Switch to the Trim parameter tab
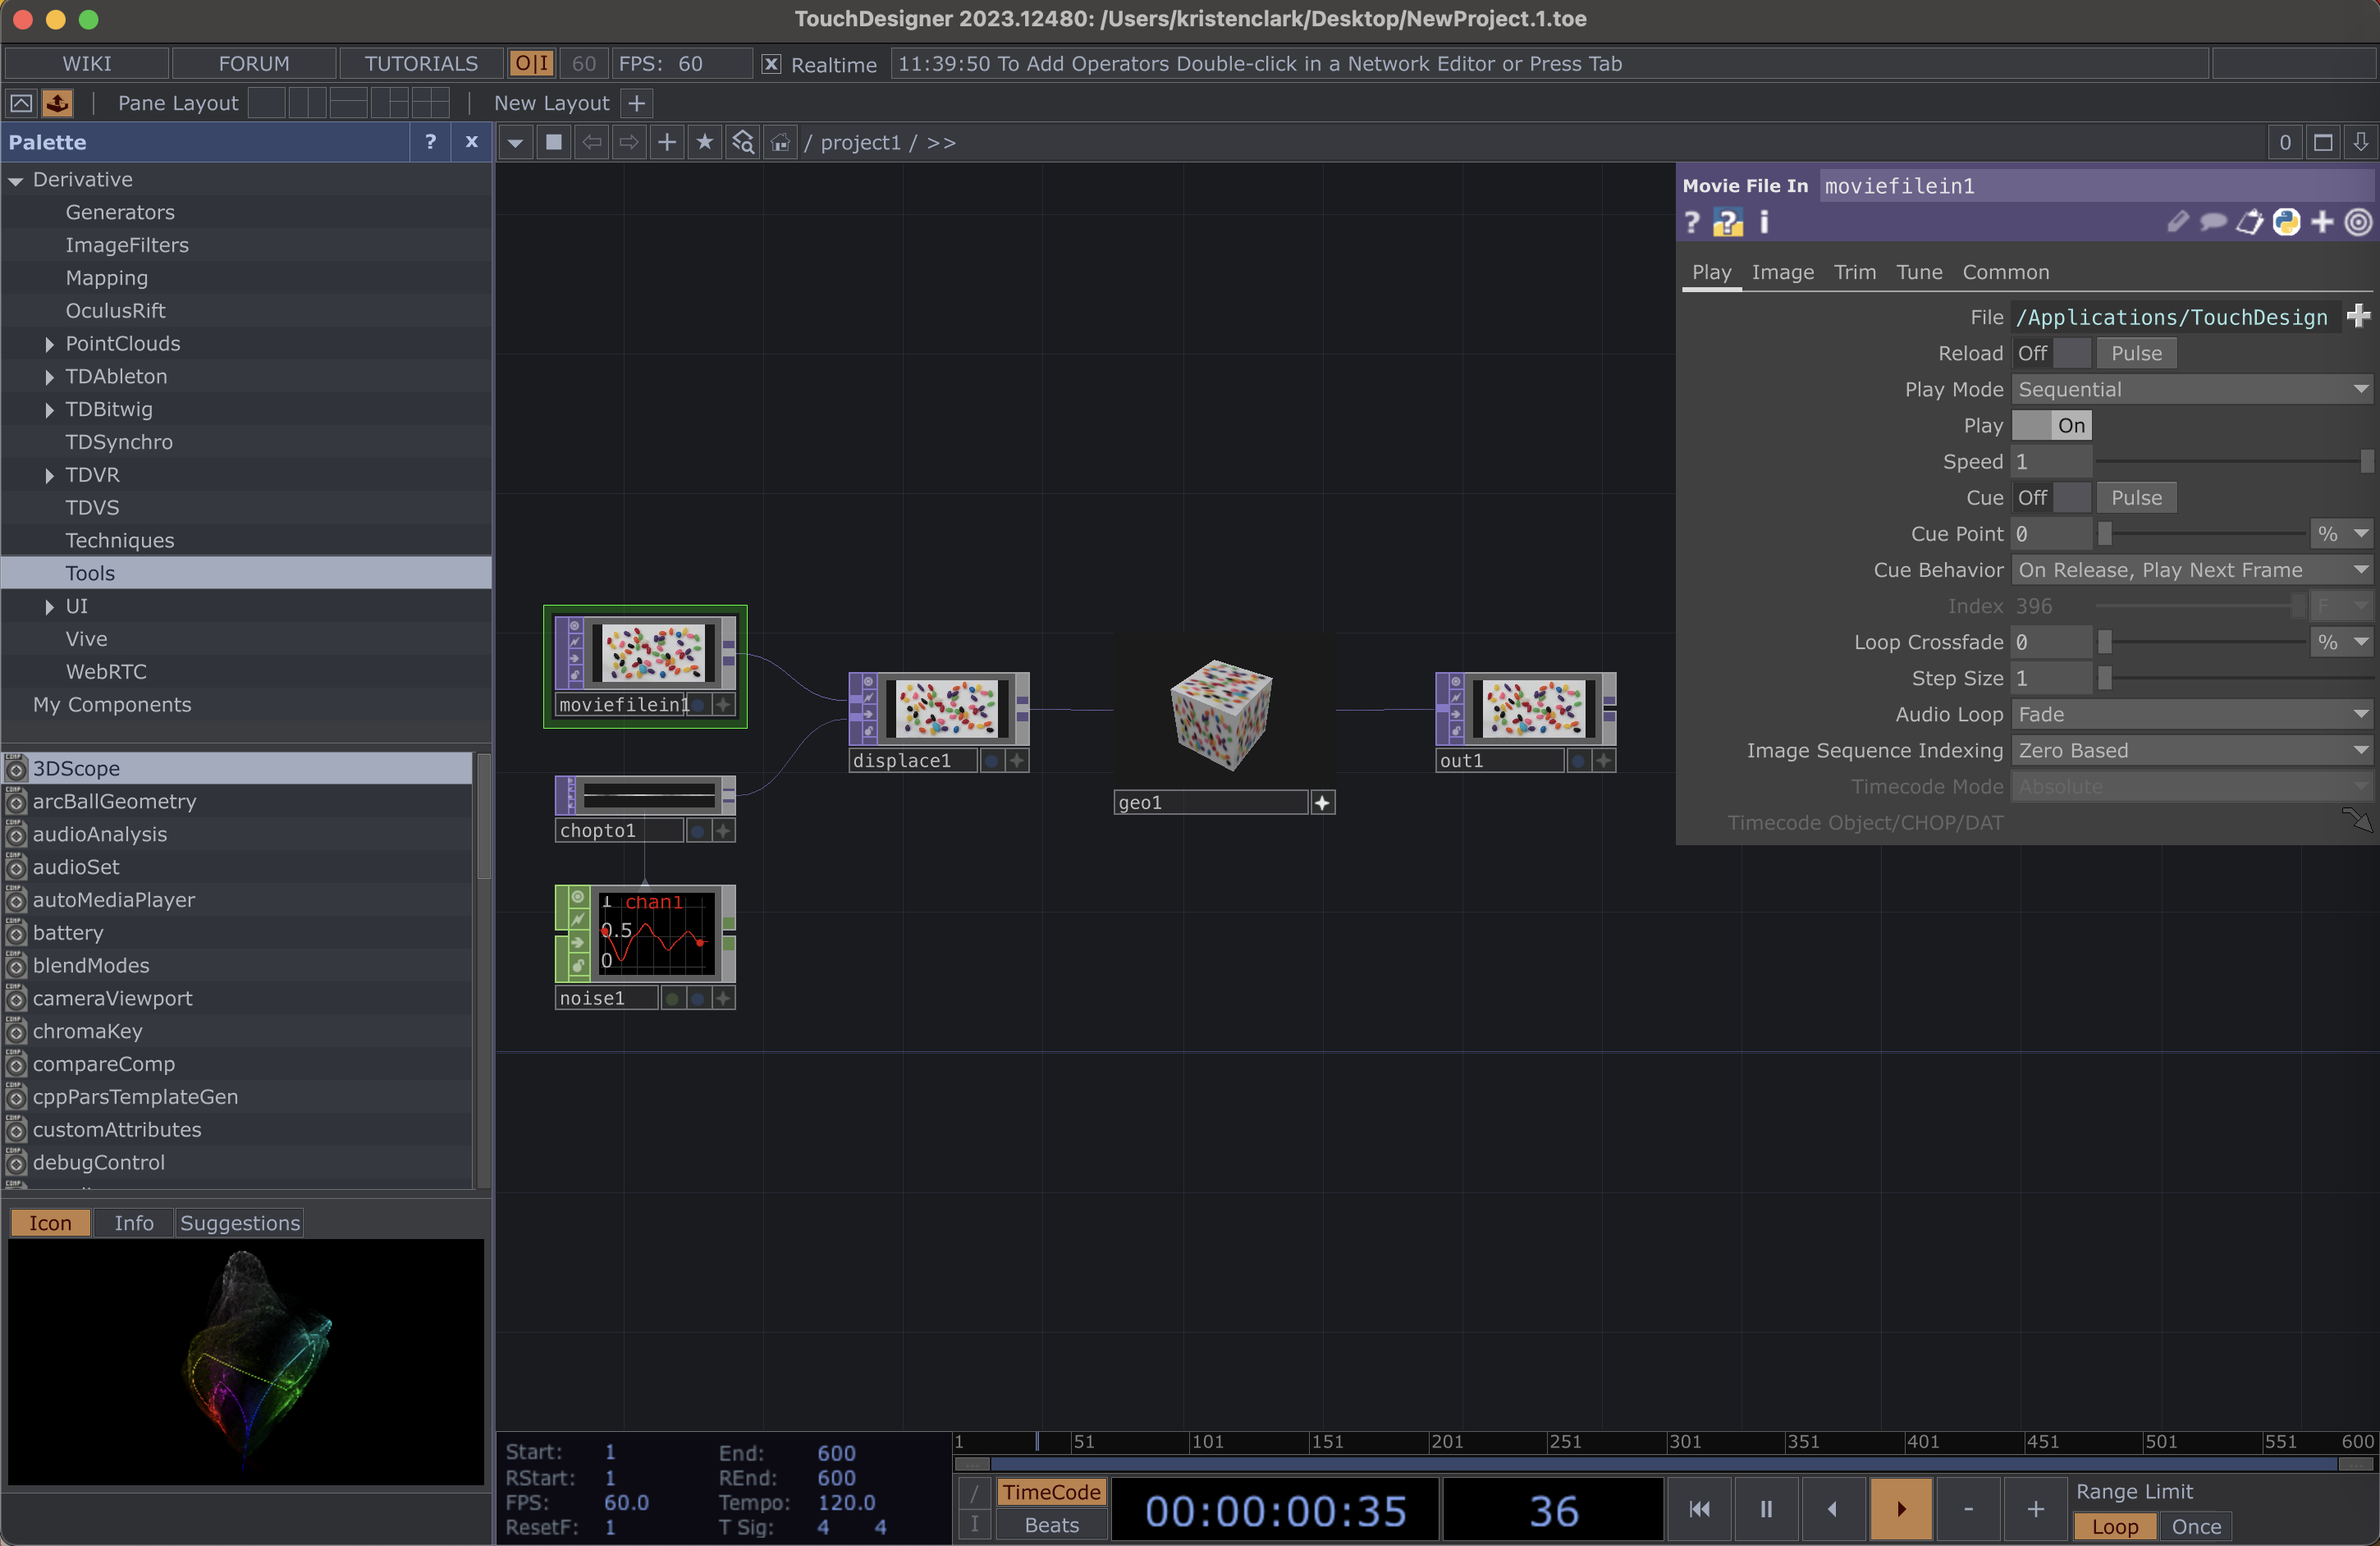This screenshot has height=1546, width=2380. pos(1854,272)
